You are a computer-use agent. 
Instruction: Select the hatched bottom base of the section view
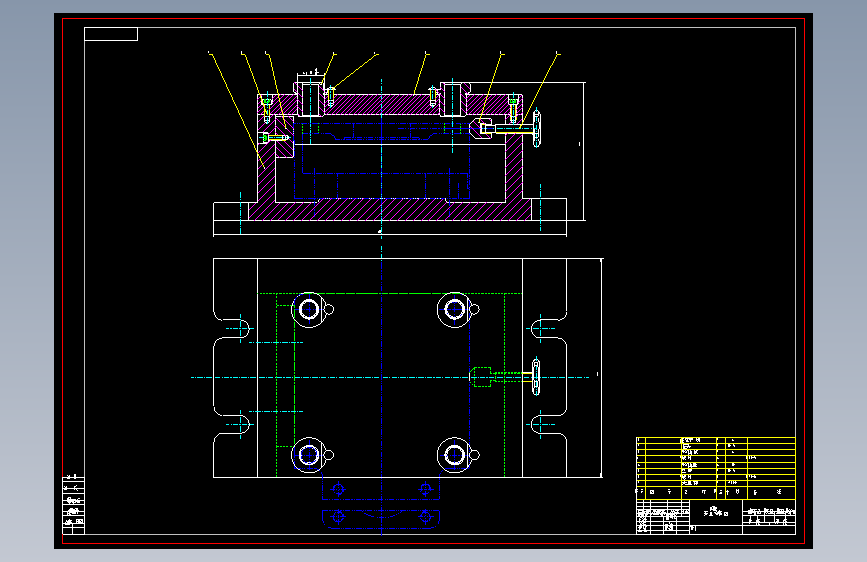[x=390, y=211]
